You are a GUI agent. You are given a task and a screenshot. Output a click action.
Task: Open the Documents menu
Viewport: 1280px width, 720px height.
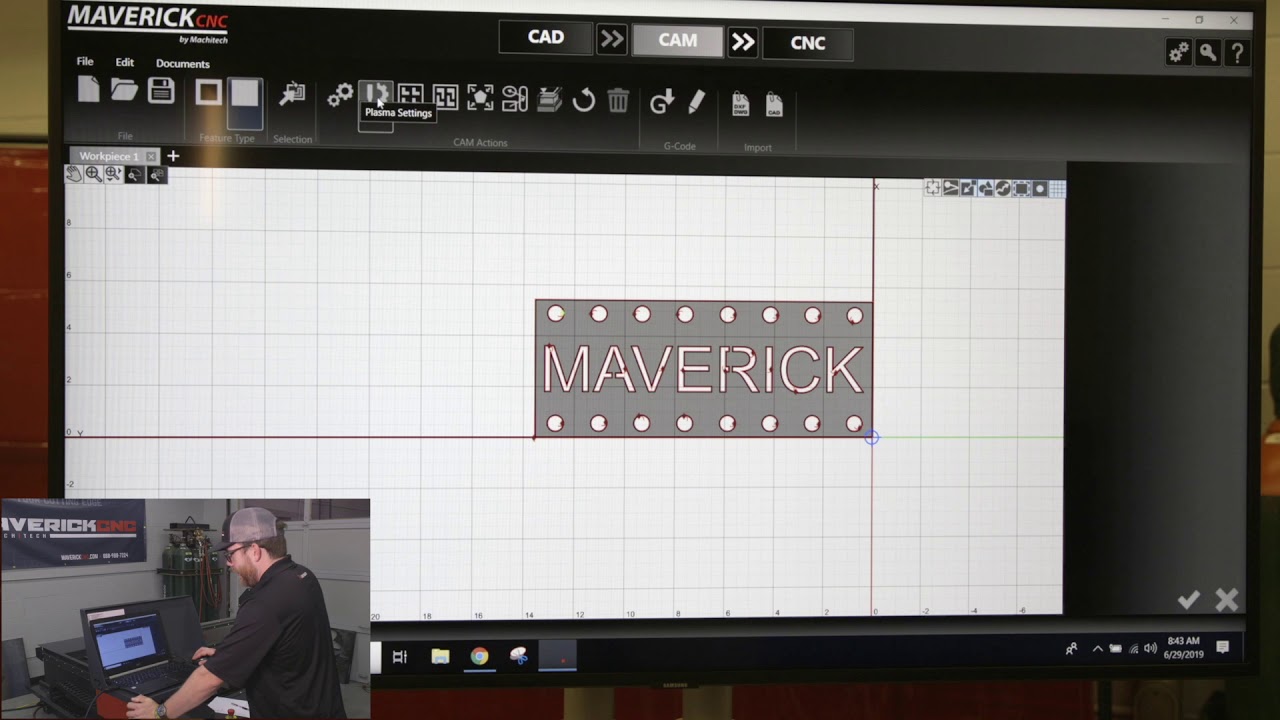point(182,64)
